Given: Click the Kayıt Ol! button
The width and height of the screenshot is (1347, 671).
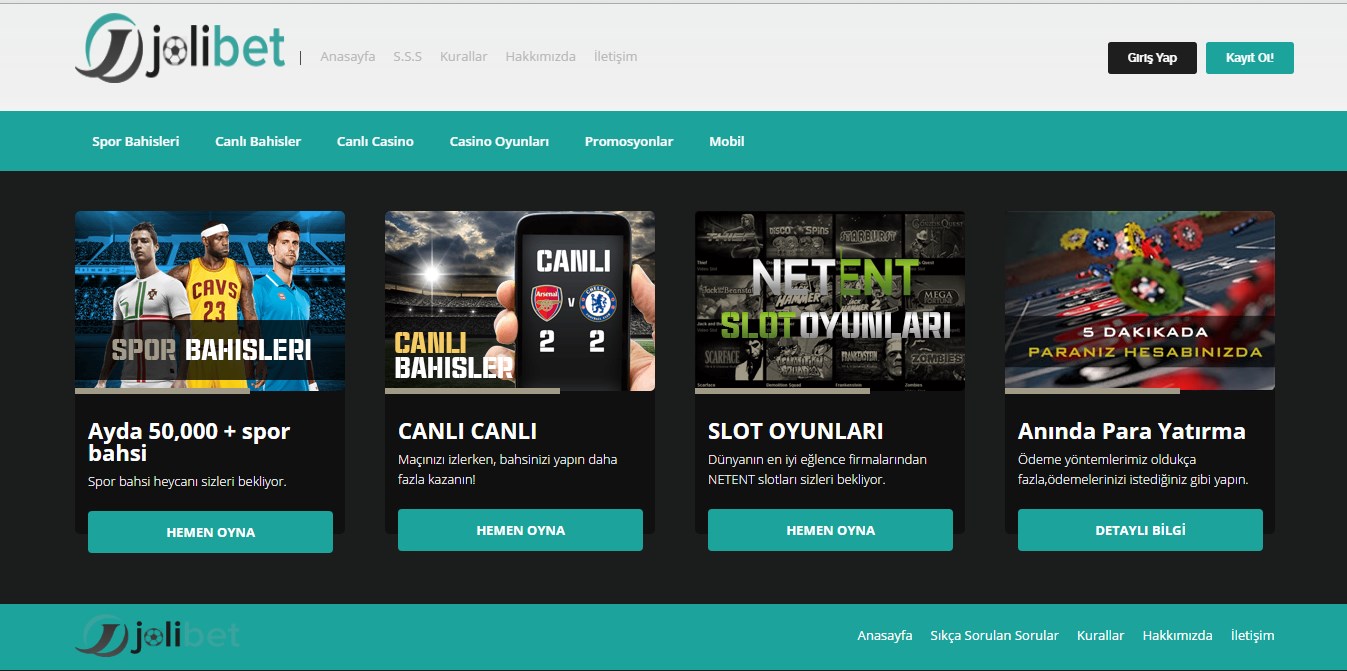Looking at the screenshot, I should coord(1250,58).
